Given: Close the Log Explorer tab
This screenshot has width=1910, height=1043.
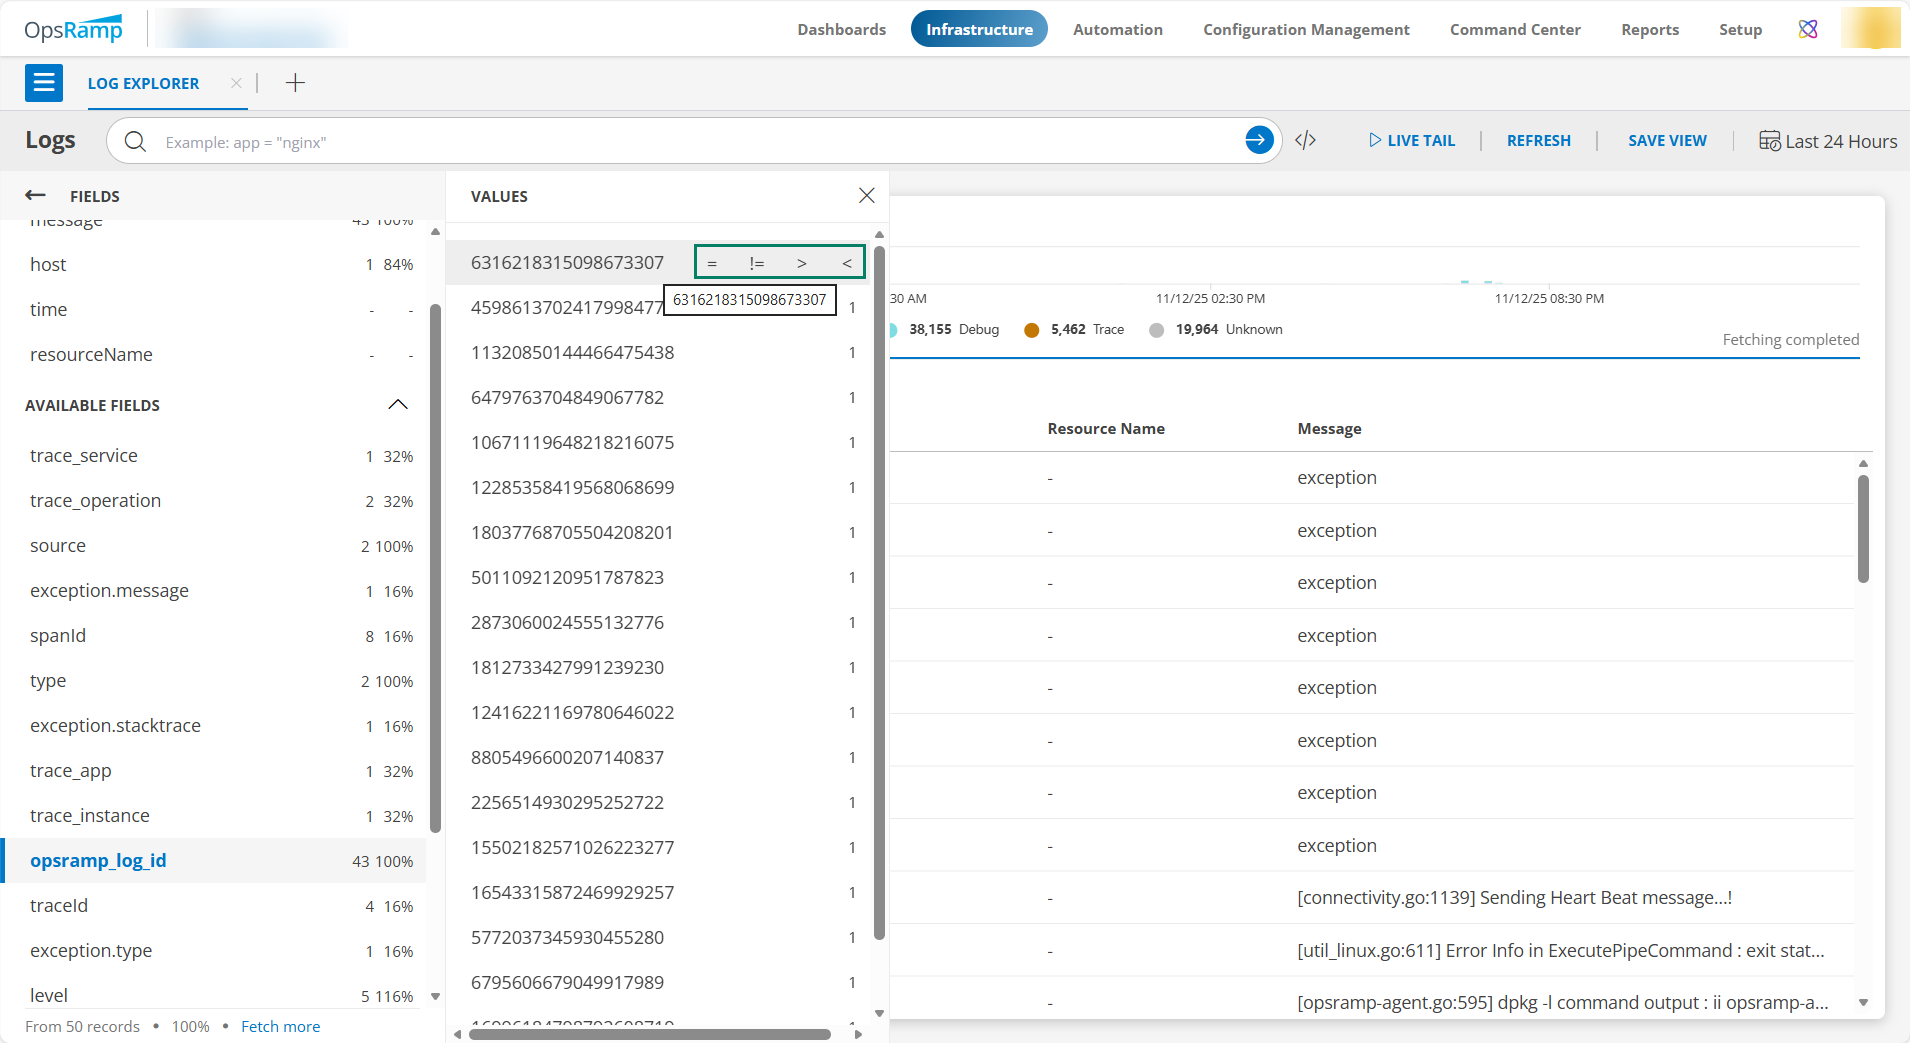Looking at the screenshot, I should coord(236,83).
